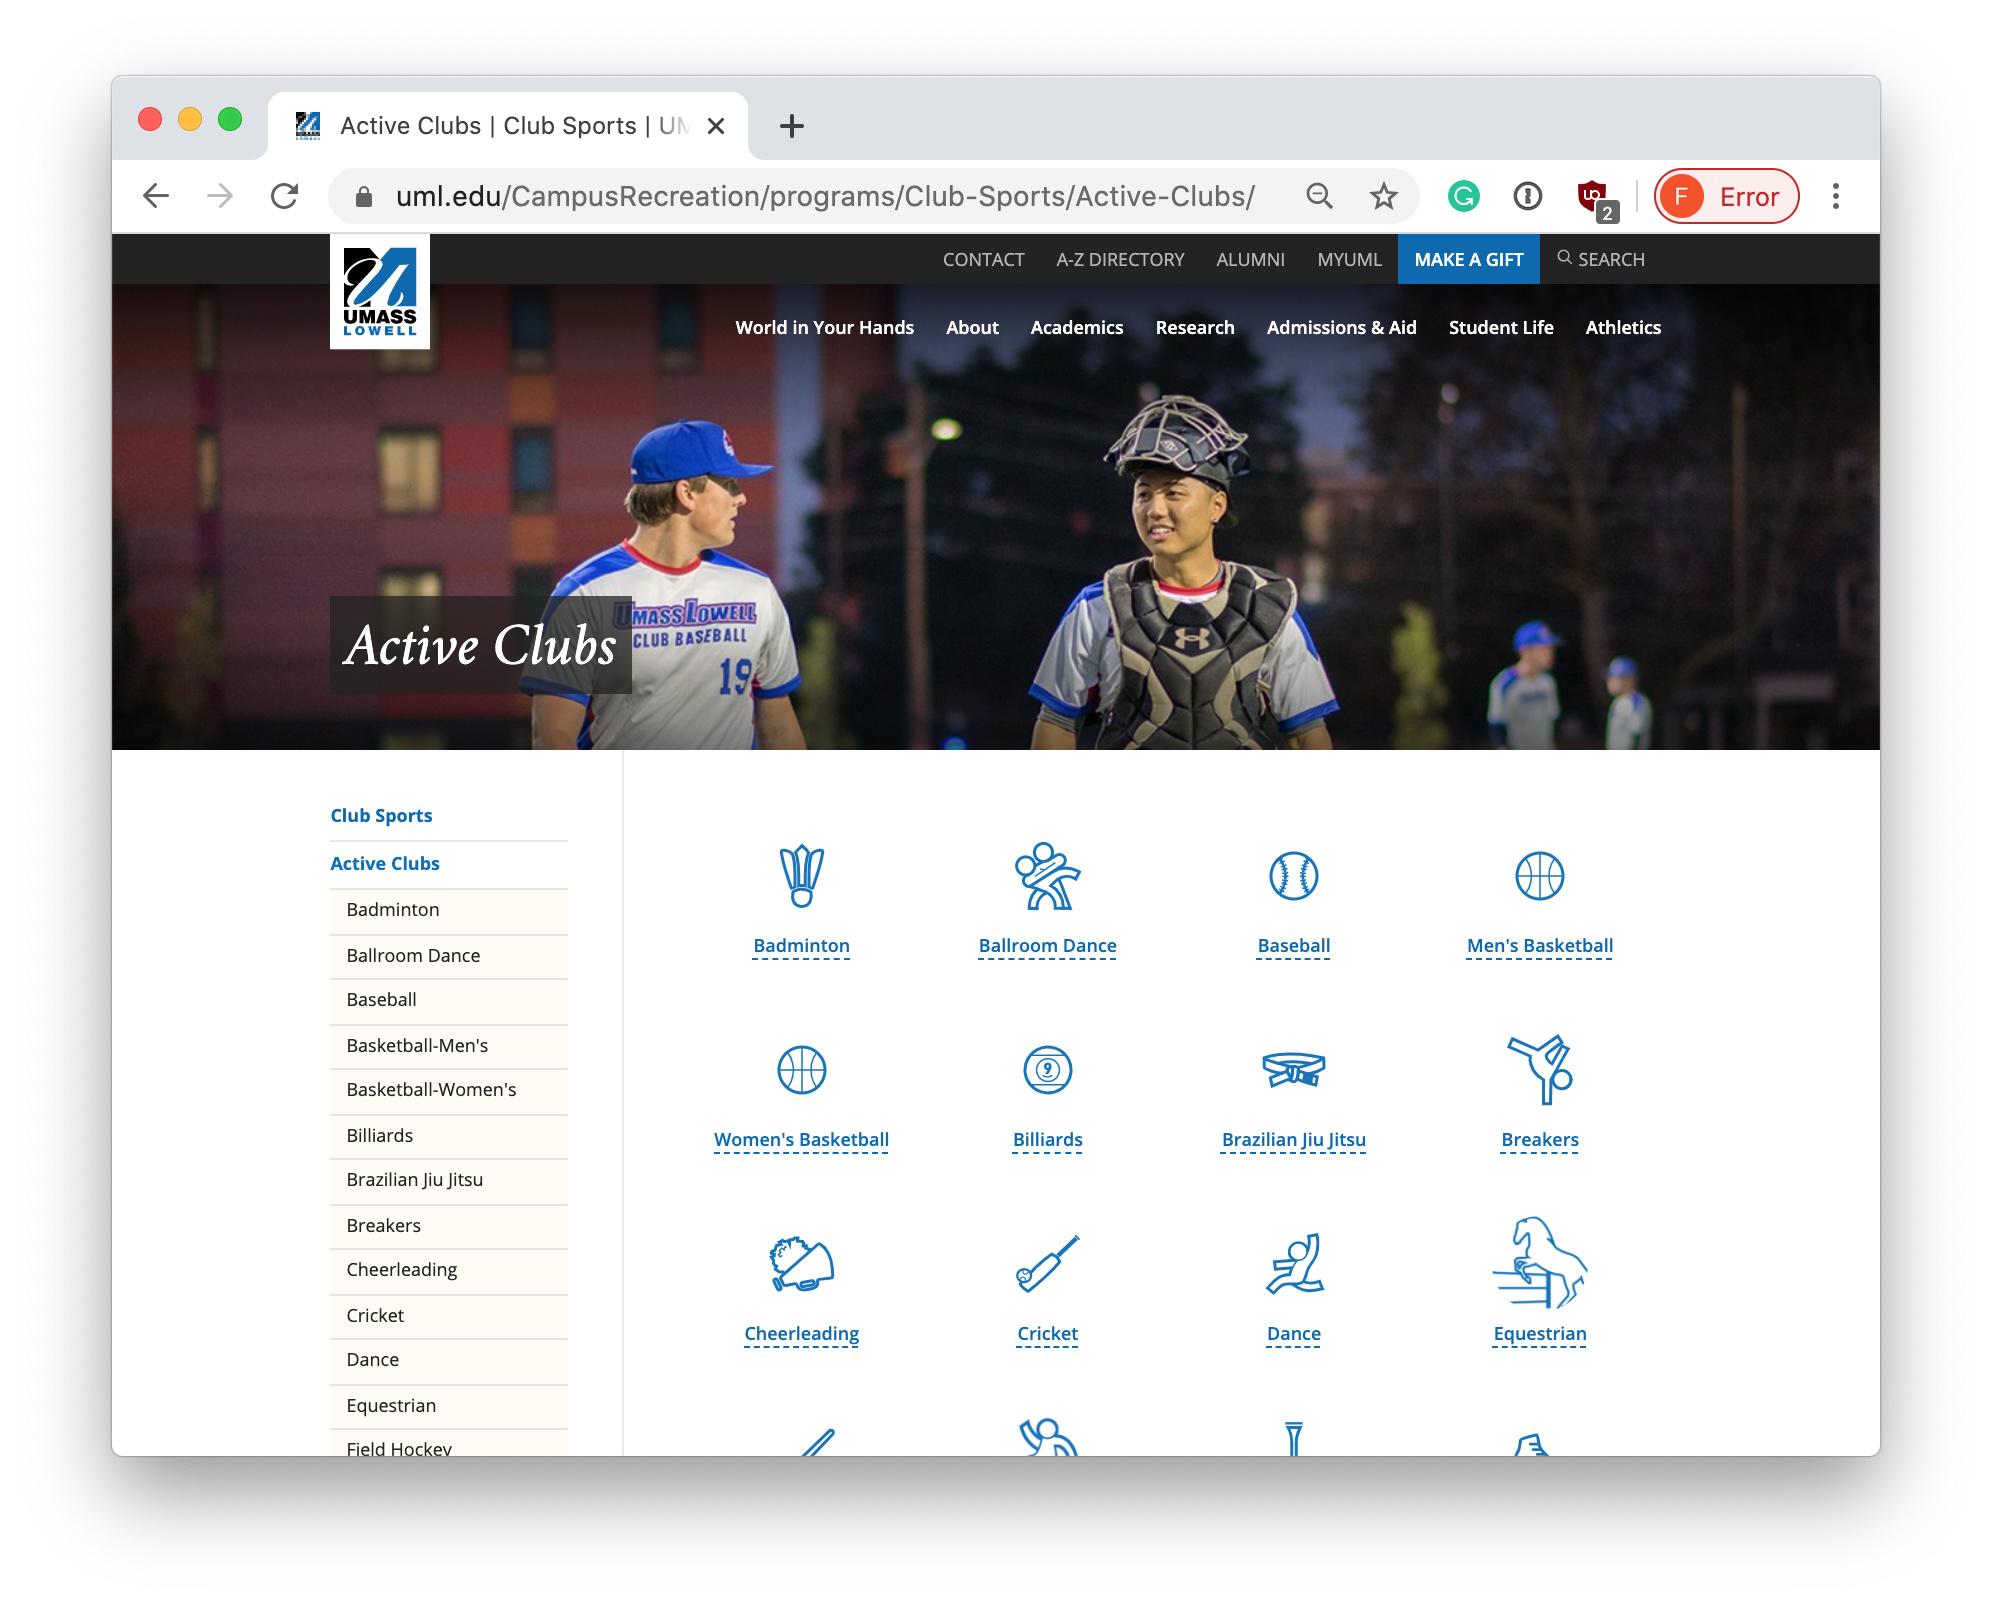Click the UMass Lowell logo
The height and width of the screenshot is (1604, 1992).
380,292
